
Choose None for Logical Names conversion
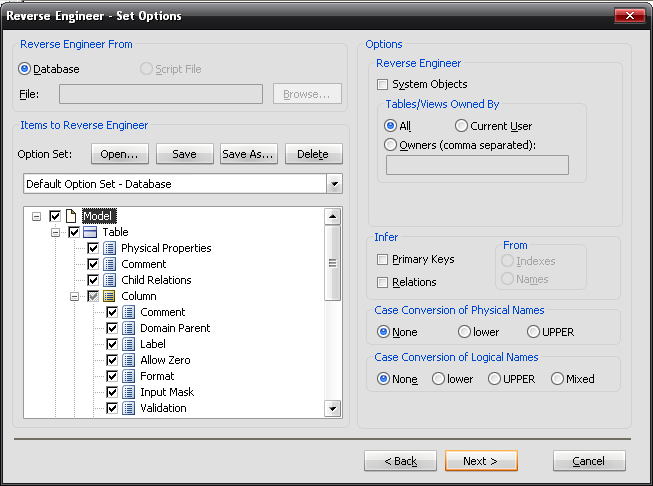383,379
